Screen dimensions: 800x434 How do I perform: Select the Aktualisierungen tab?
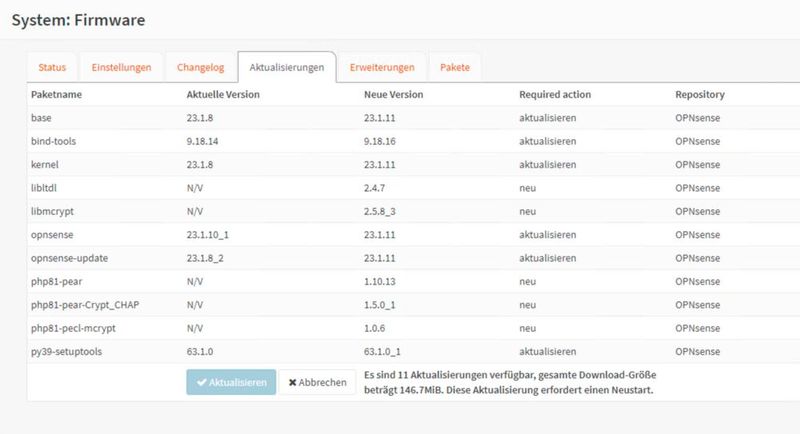[287, 67]
